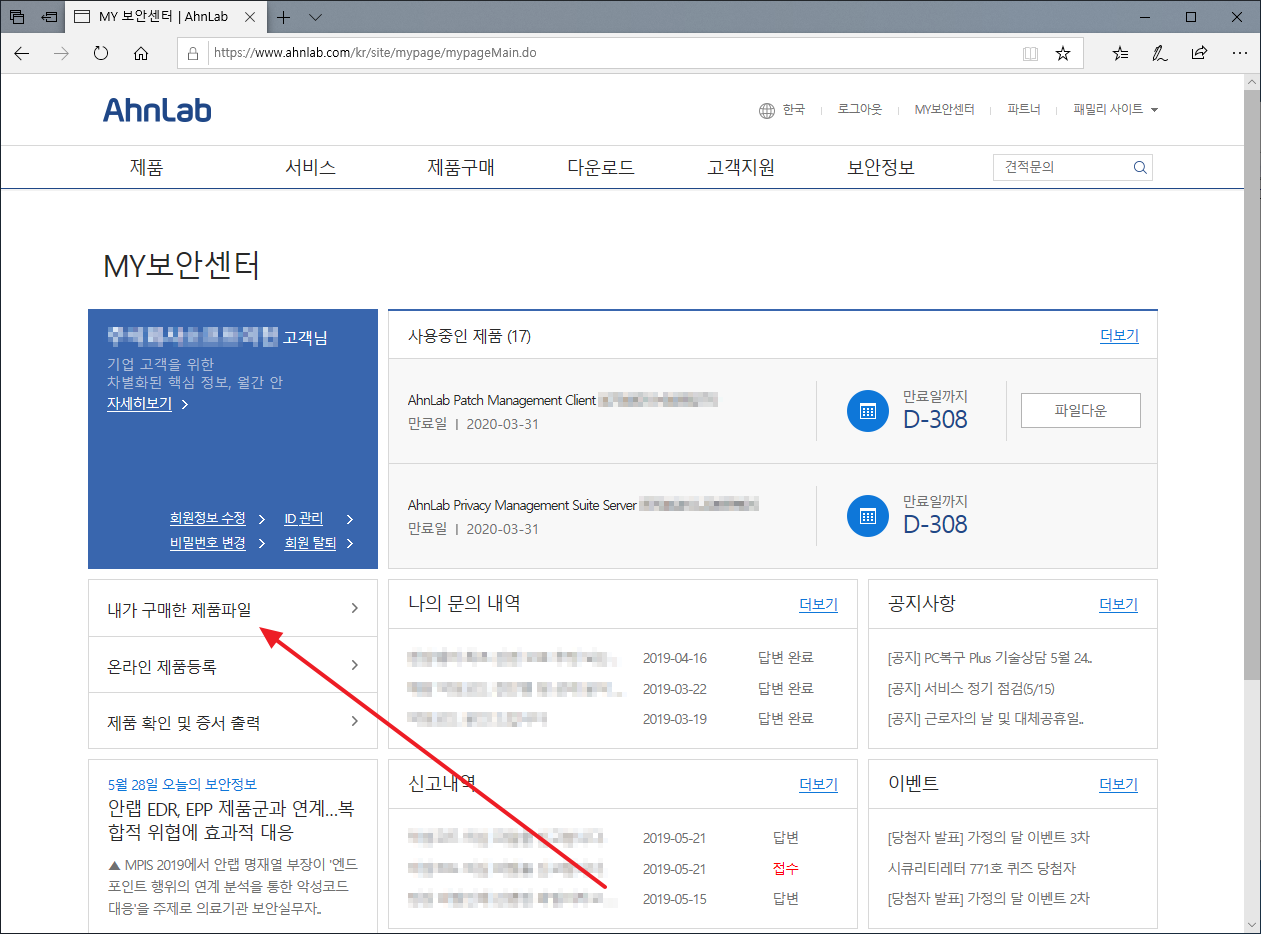Open 가정의 달 이벤트 2차 announcement
This screenshot has width=1261, height=934.
(988, 899)
